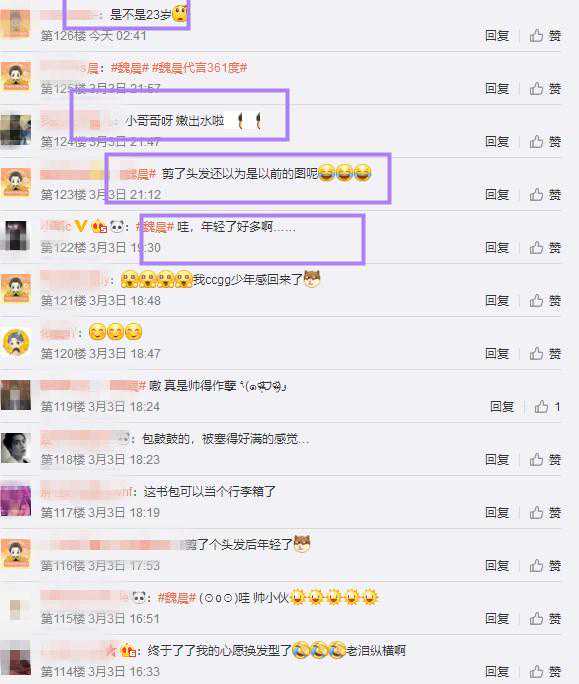Open the #魏晨代言361度# hashtag link
The image size is (579, 684).
pos(199,68)
